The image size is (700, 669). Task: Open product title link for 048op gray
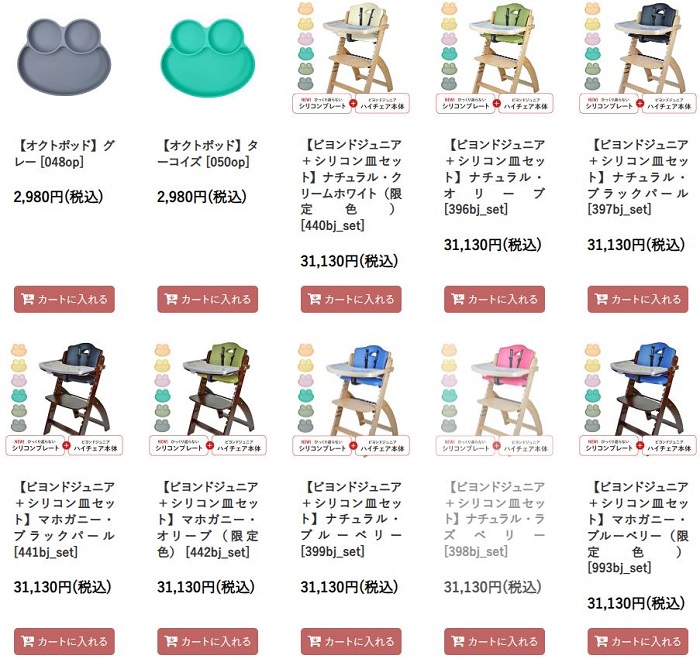[64, 153]
